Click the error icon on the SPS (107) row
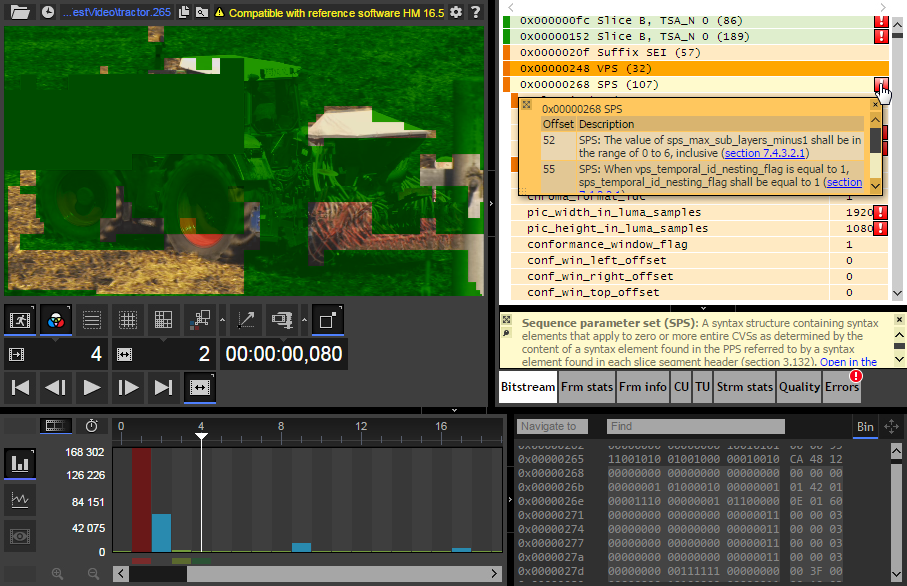This screenshot has height=586, width=907. [x=881, y=84]
